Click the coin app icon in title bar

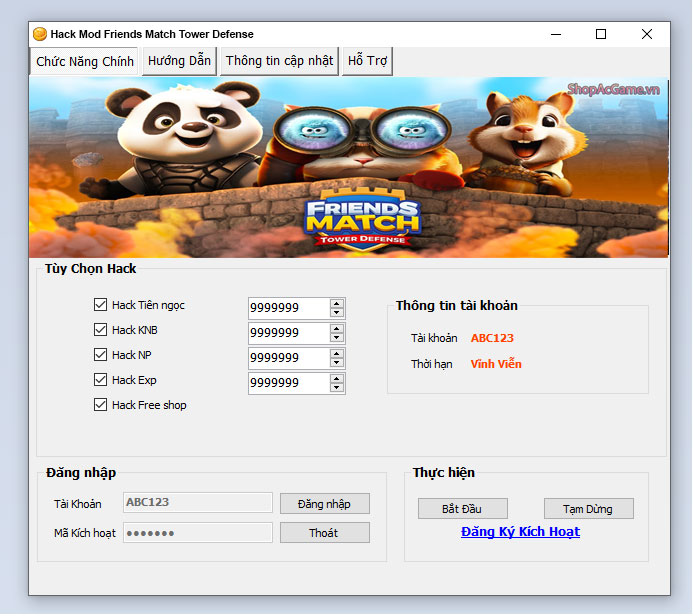40,34
